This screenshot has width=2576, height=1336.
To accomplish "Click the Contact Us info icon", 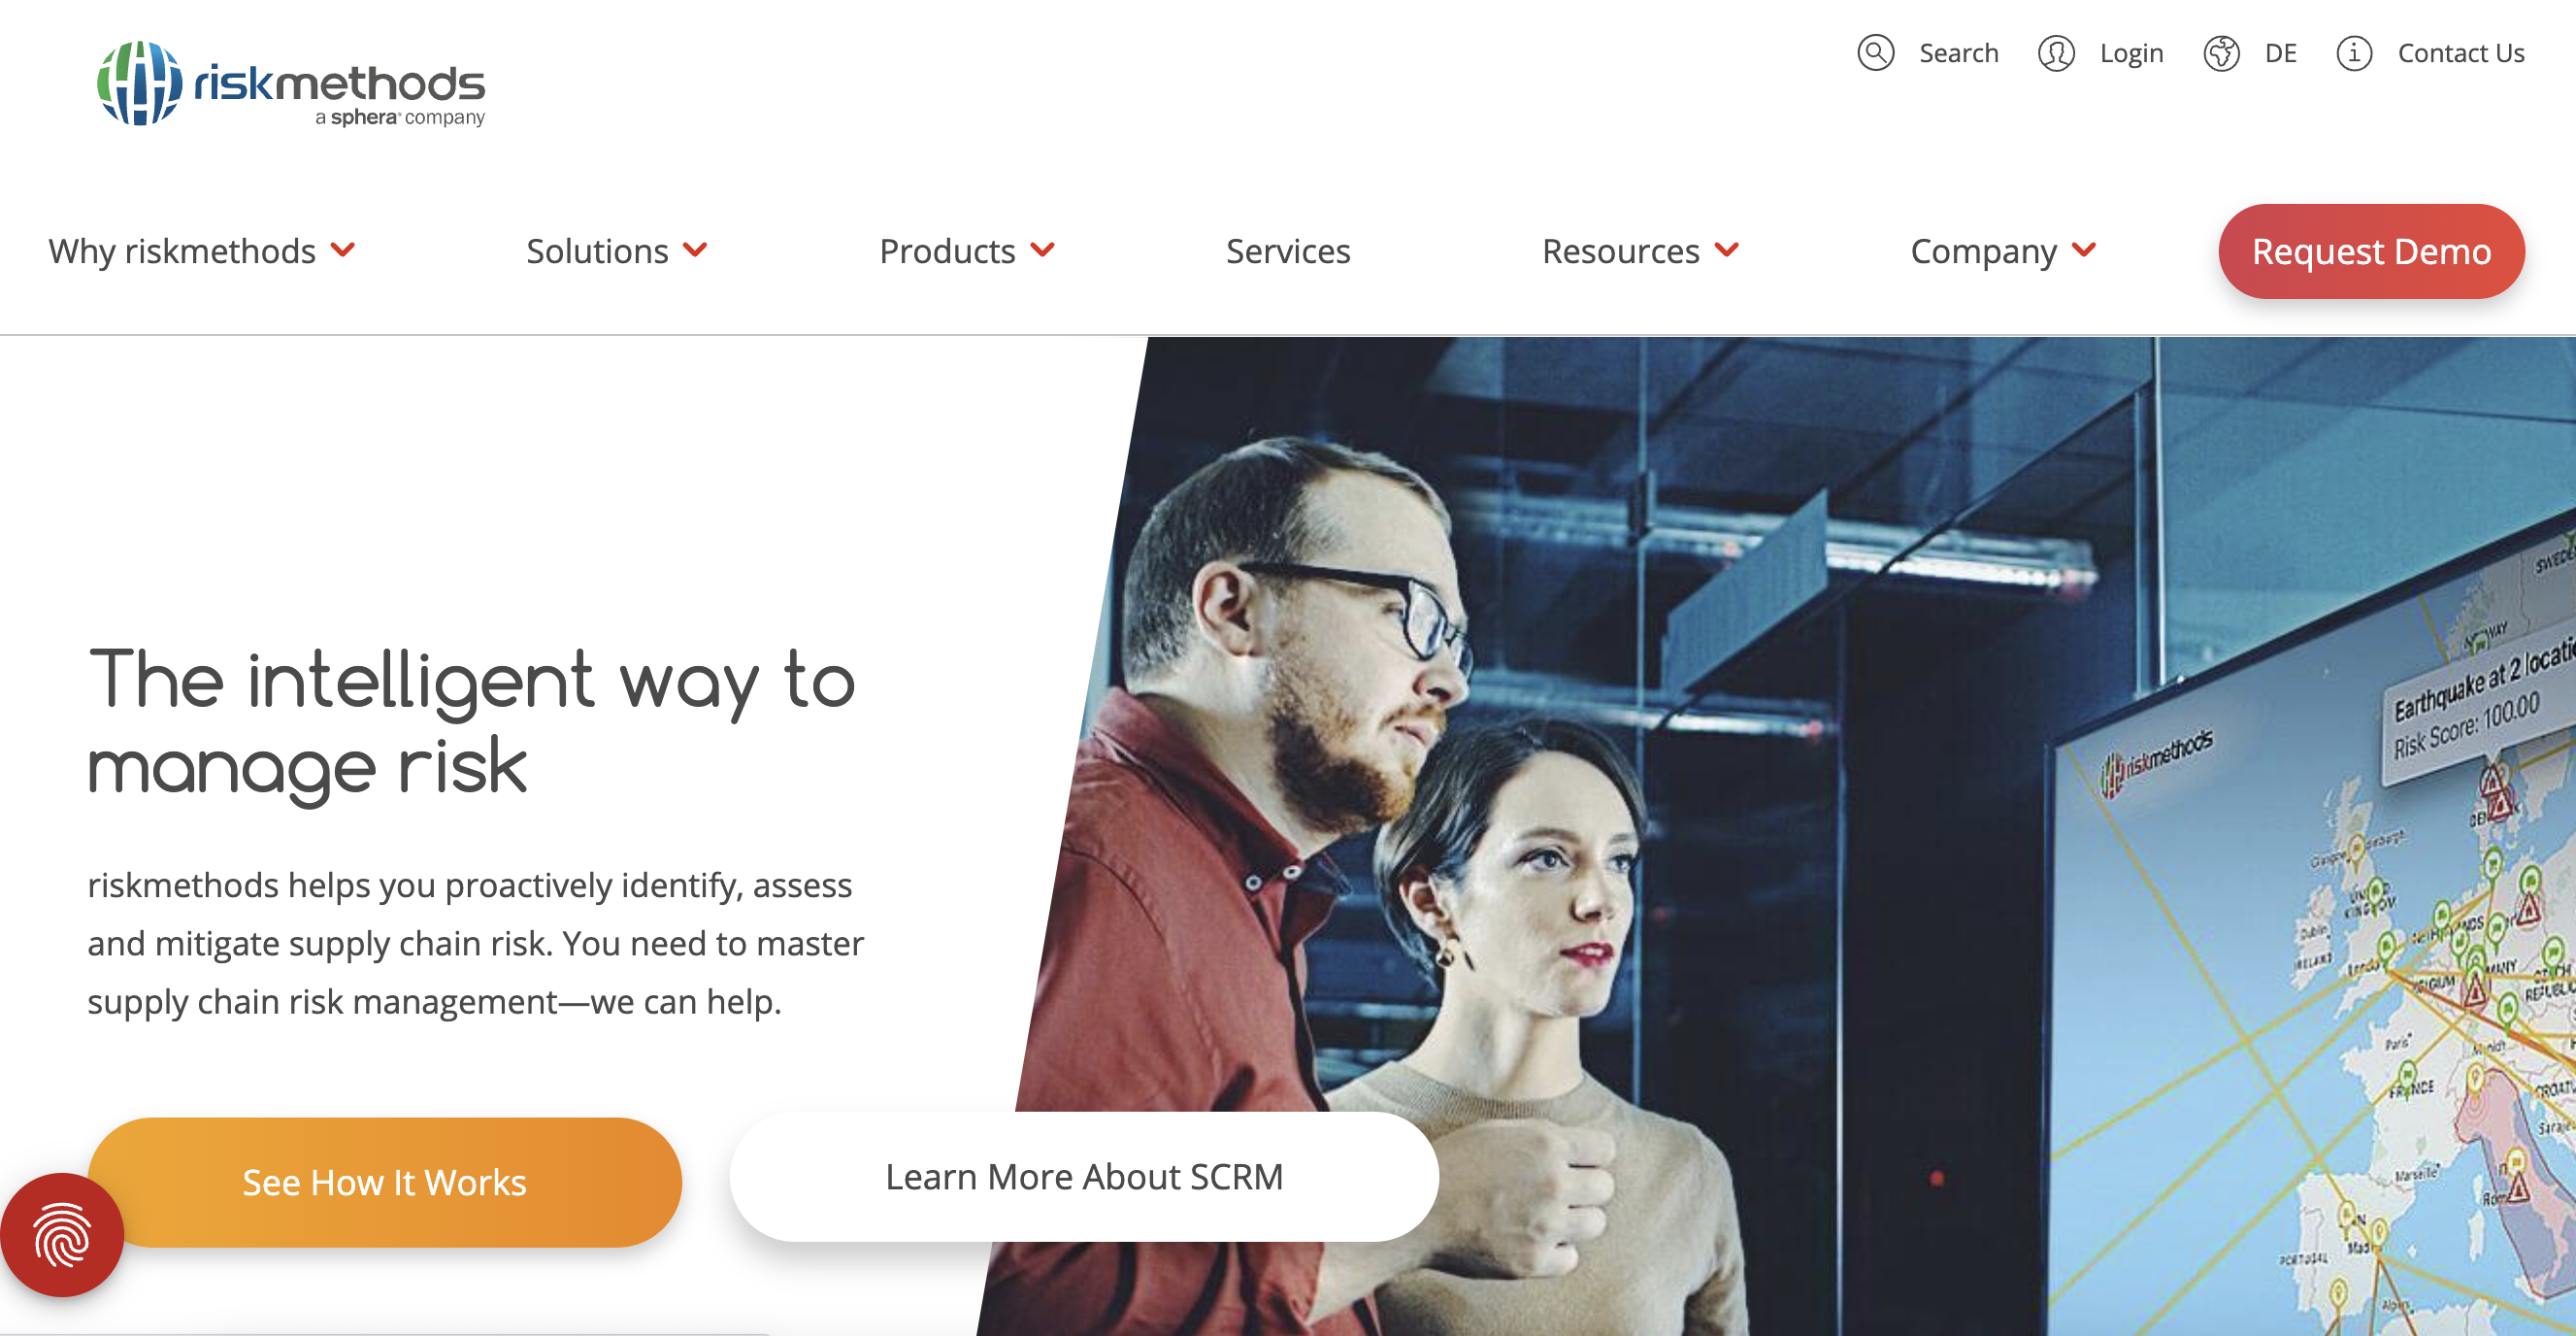I will (2354, 53).
